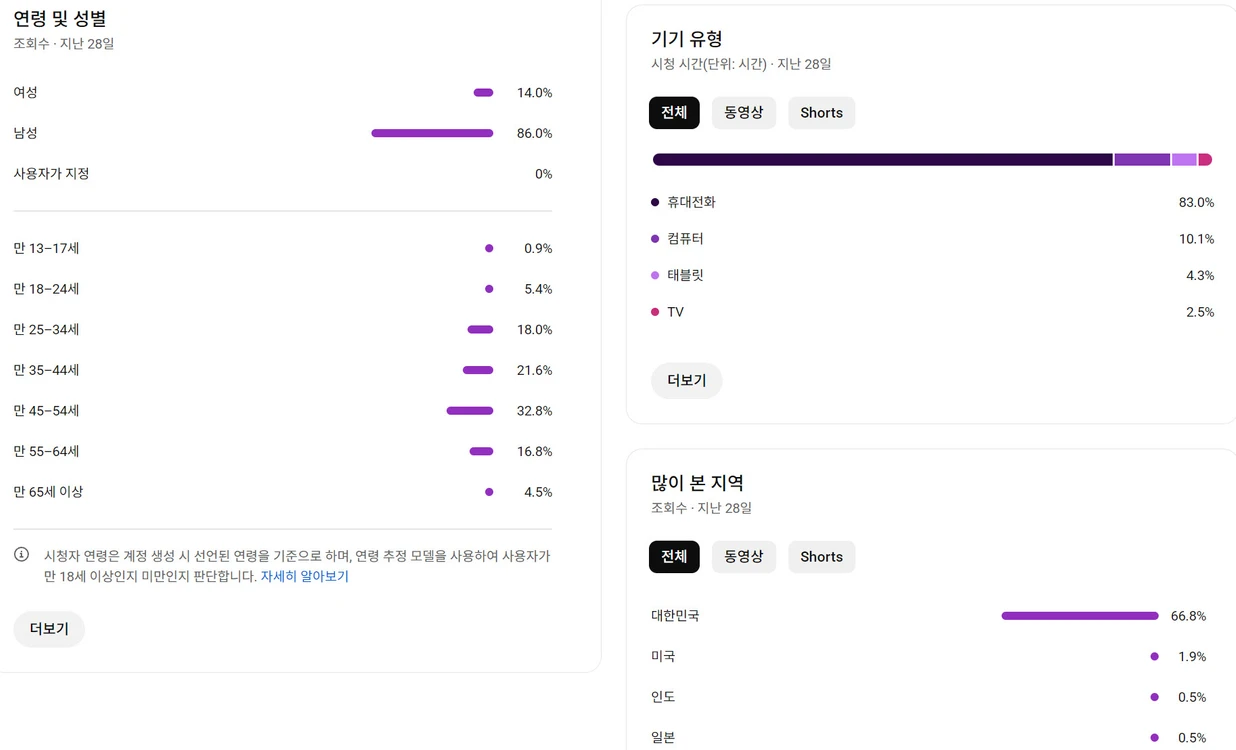Select the 동영상 tab under 많이 본 지역
The height and width of the screenshot is (750, 1236).
pyautogui.click(x=744, y=557)
